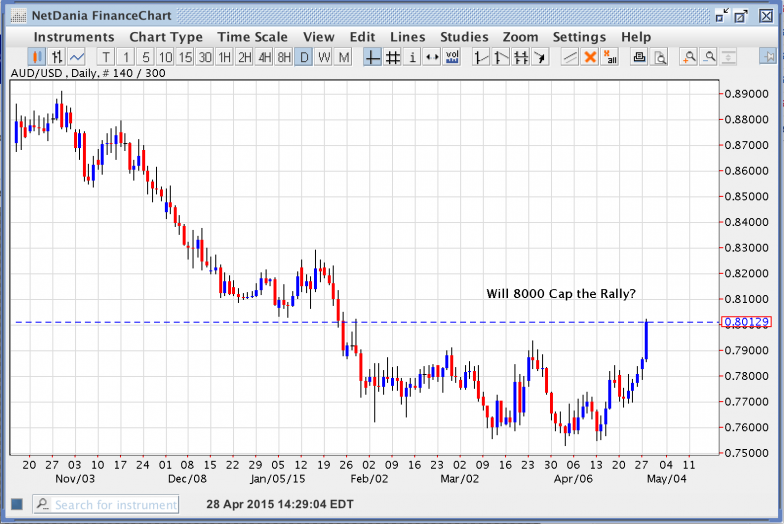
Task: Toggle the crosshair cursor tool
Action: 372,57
